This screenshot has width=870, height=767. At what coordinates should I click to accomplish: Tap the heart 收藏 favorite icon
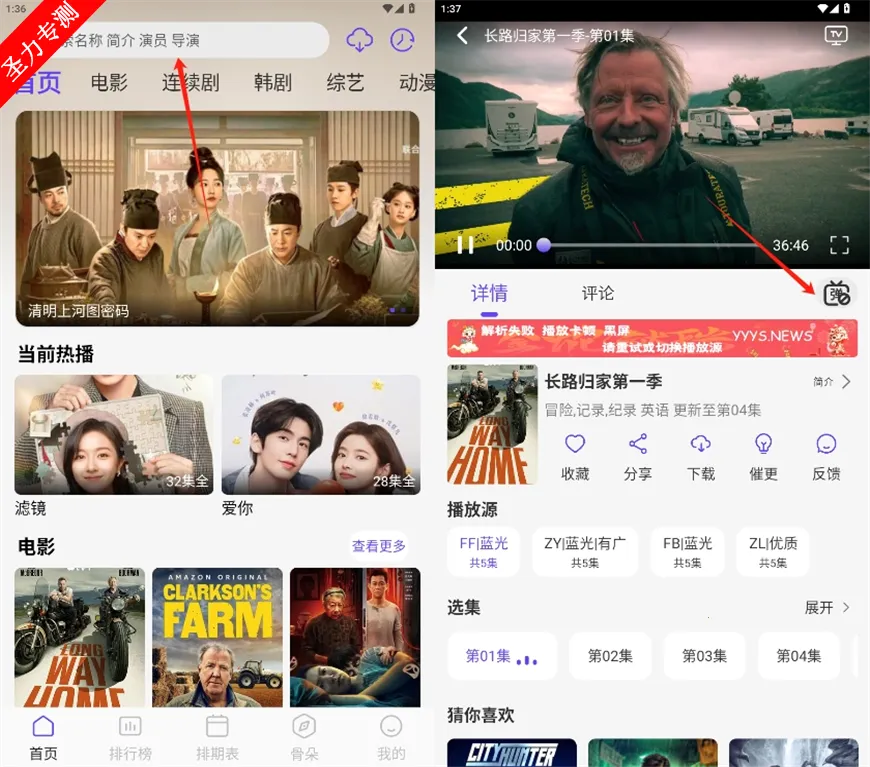coord(575,444)
